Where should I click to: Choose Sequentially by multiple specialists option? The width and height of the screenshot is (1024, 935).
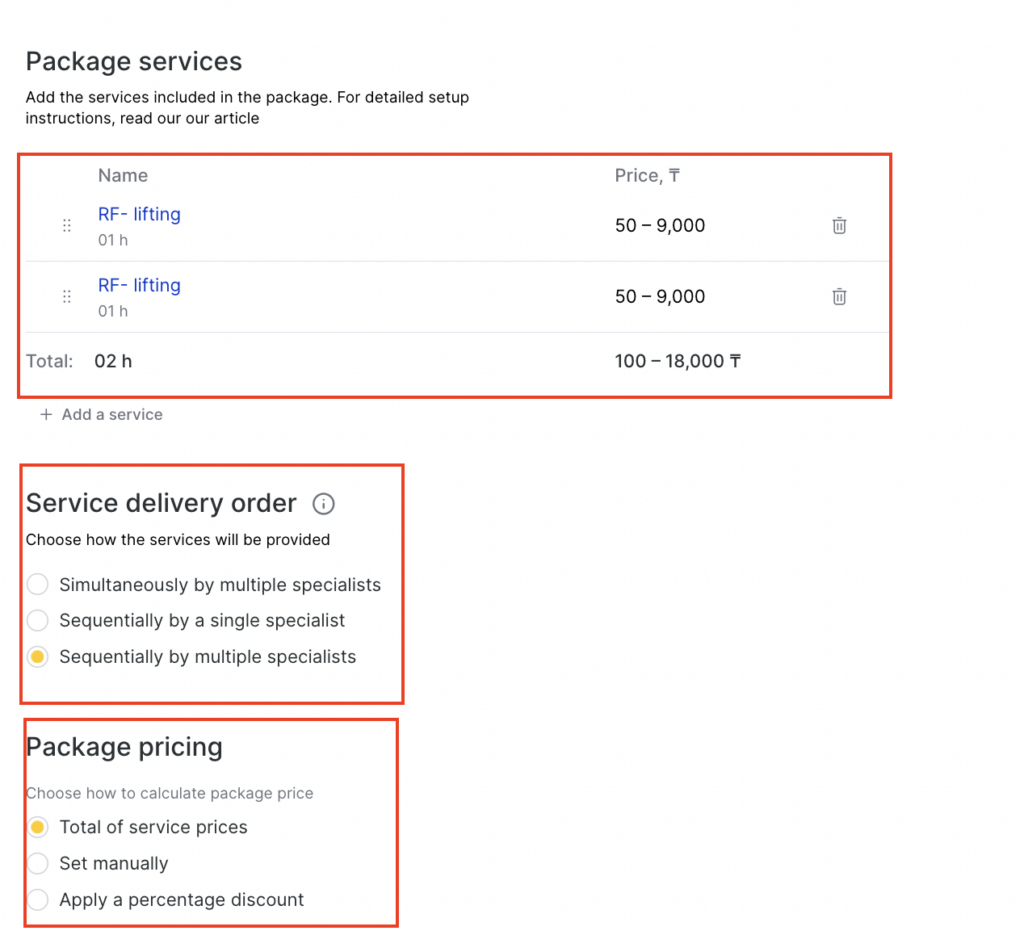coord(38,657)
